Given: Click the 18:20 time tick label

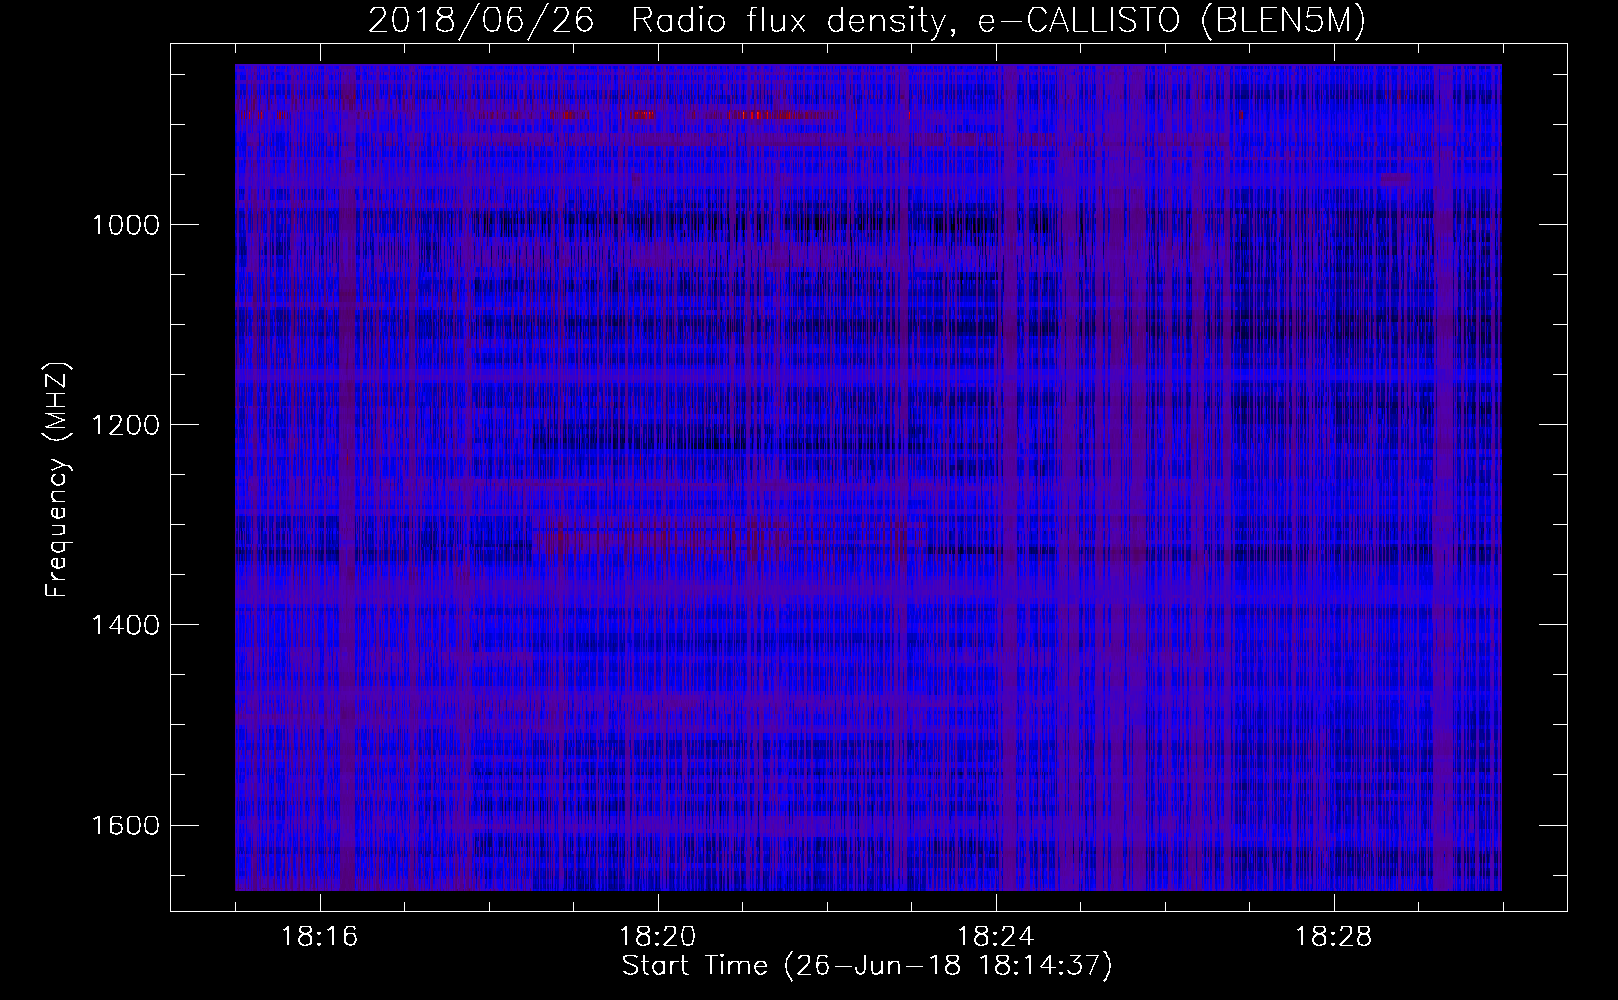Looking at the screenshot, I should point(658,937).
